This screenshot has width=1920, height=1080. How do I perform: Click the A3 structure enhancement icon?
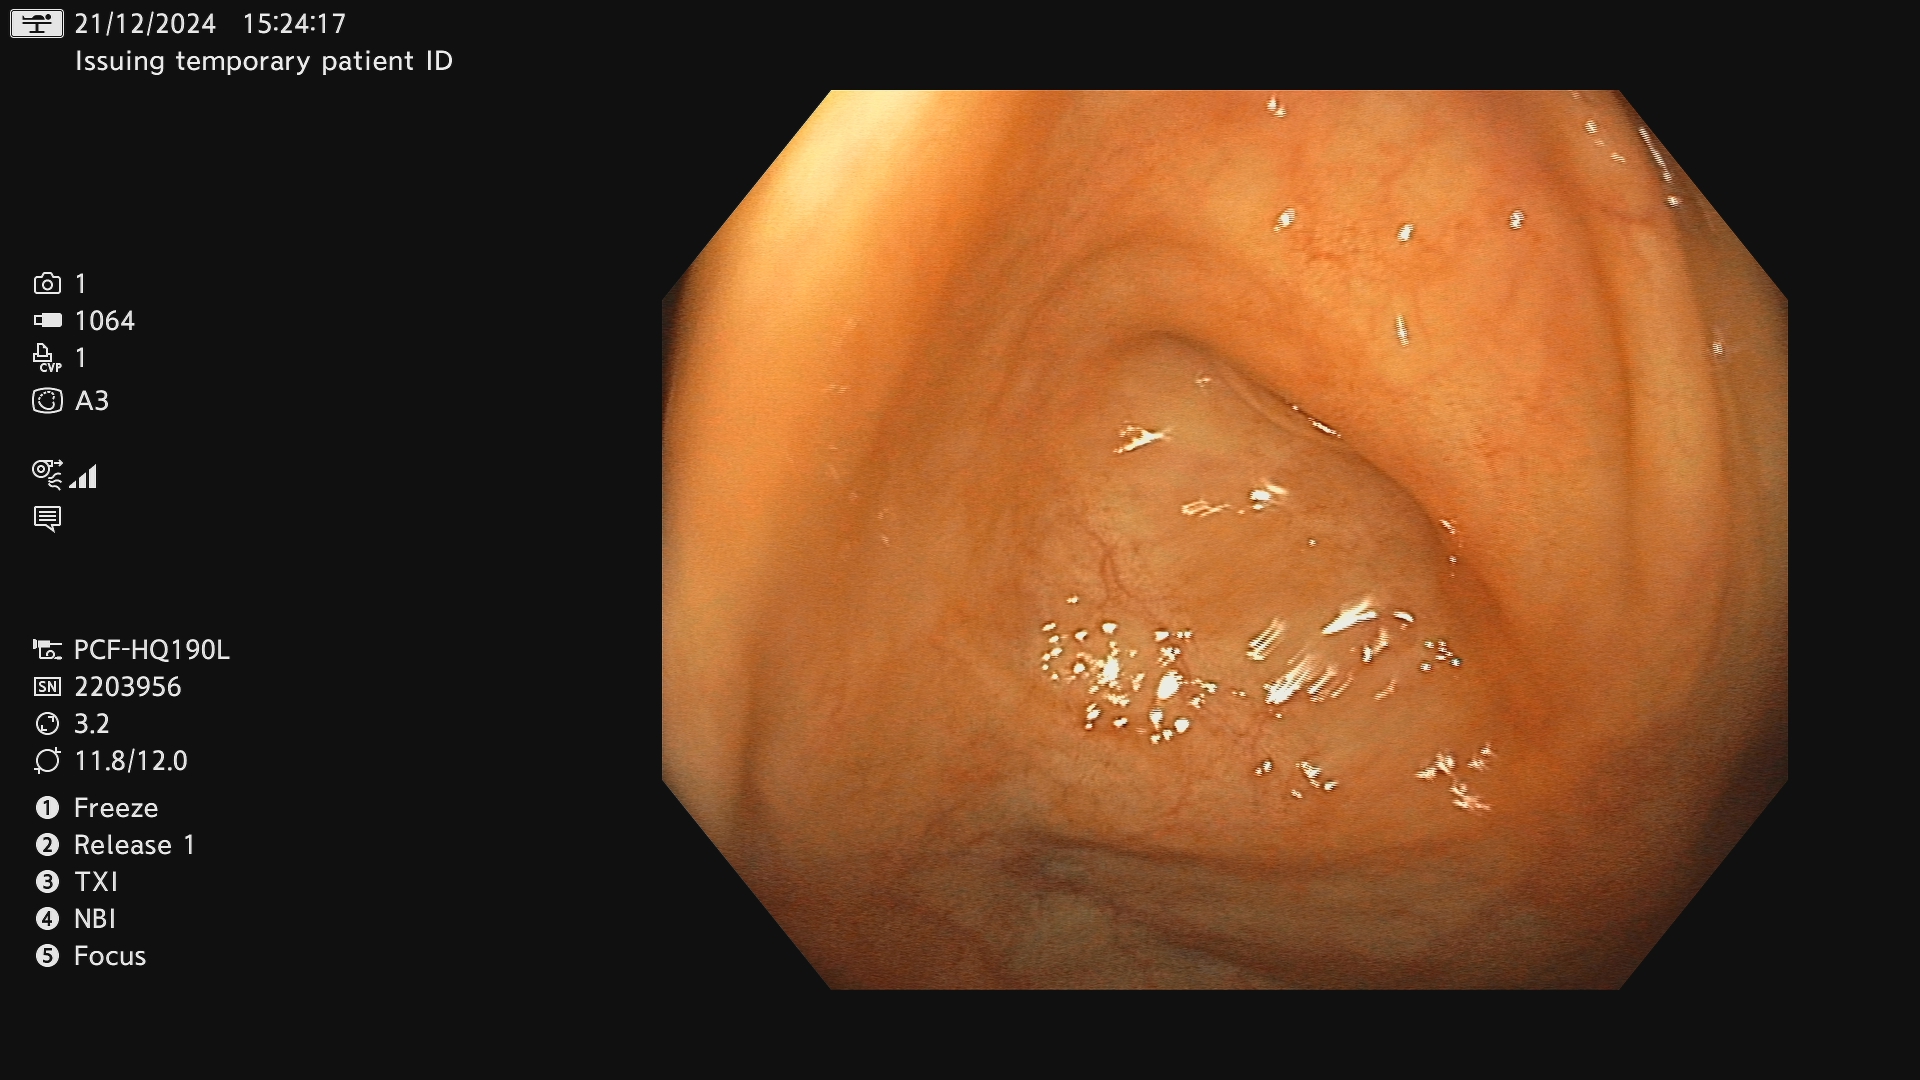pyautogui.click(x=47, y=401)
